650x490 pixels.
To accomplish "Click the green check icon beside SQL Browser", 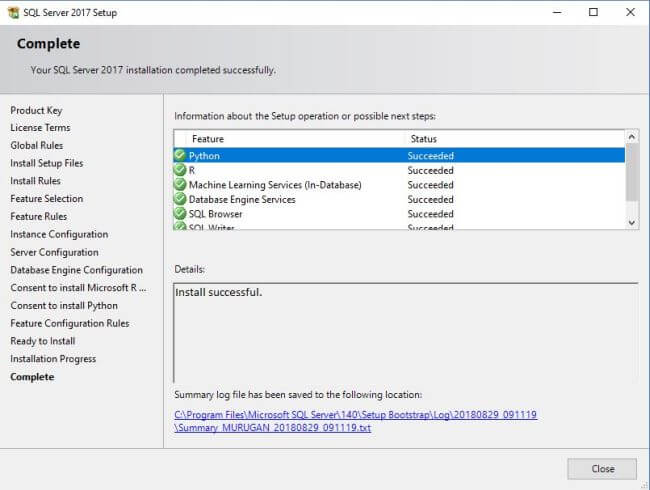I will (180, 213).
